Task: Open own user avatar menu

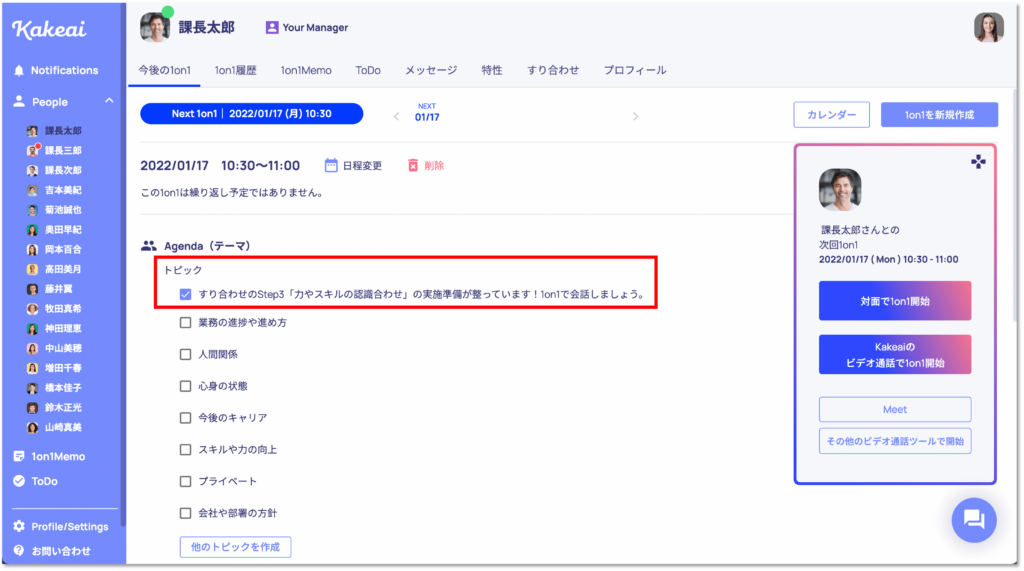Action: tap(989, 27)
